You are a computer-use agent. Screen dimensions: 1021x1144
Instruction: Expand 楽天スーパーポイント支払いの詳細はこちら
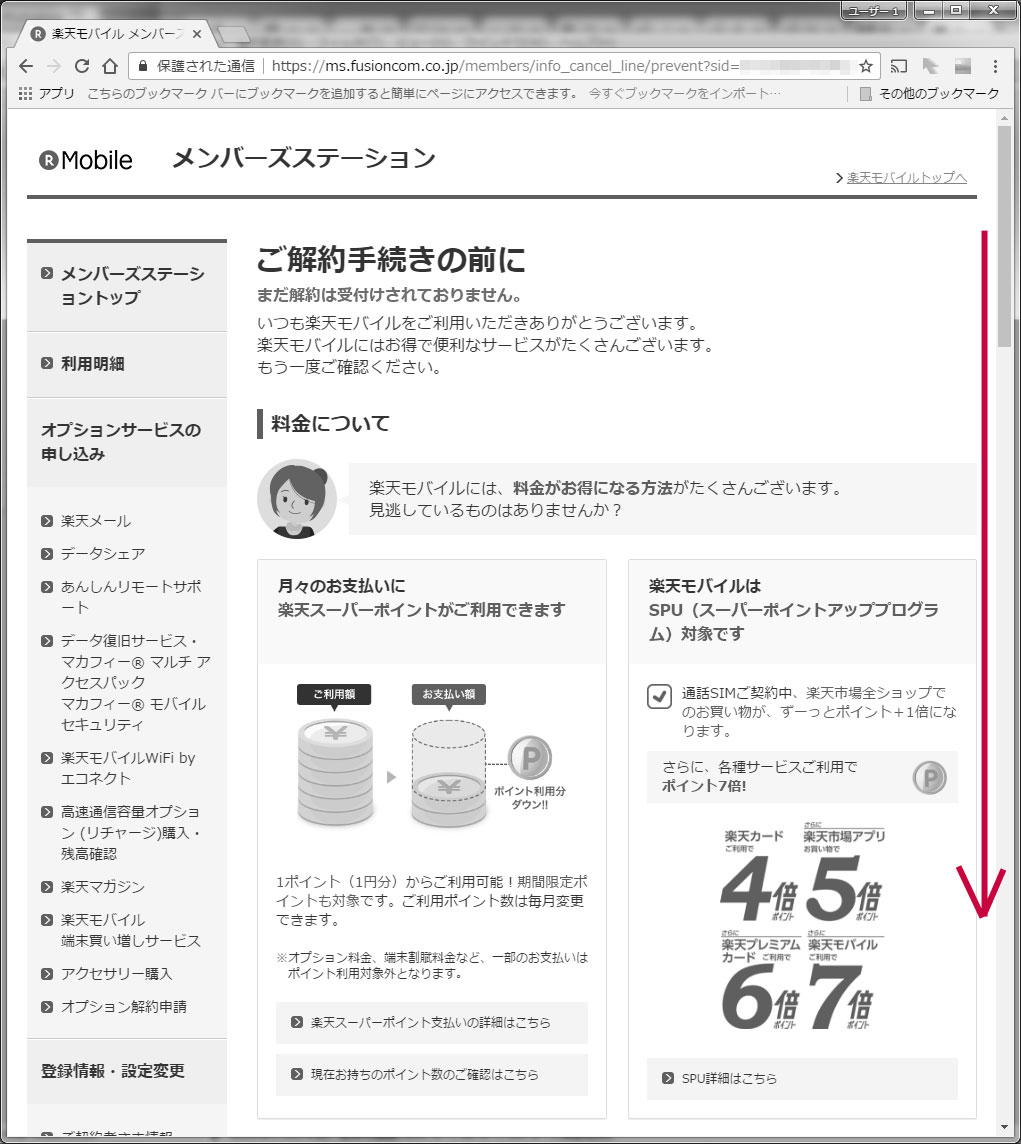pyautogui.click(x=431, y=1023)
